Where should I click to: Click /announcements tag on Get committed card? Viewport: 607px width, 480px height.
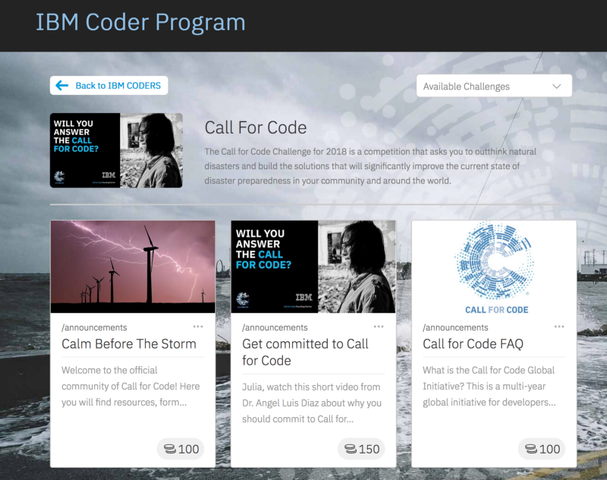[275, 327]
